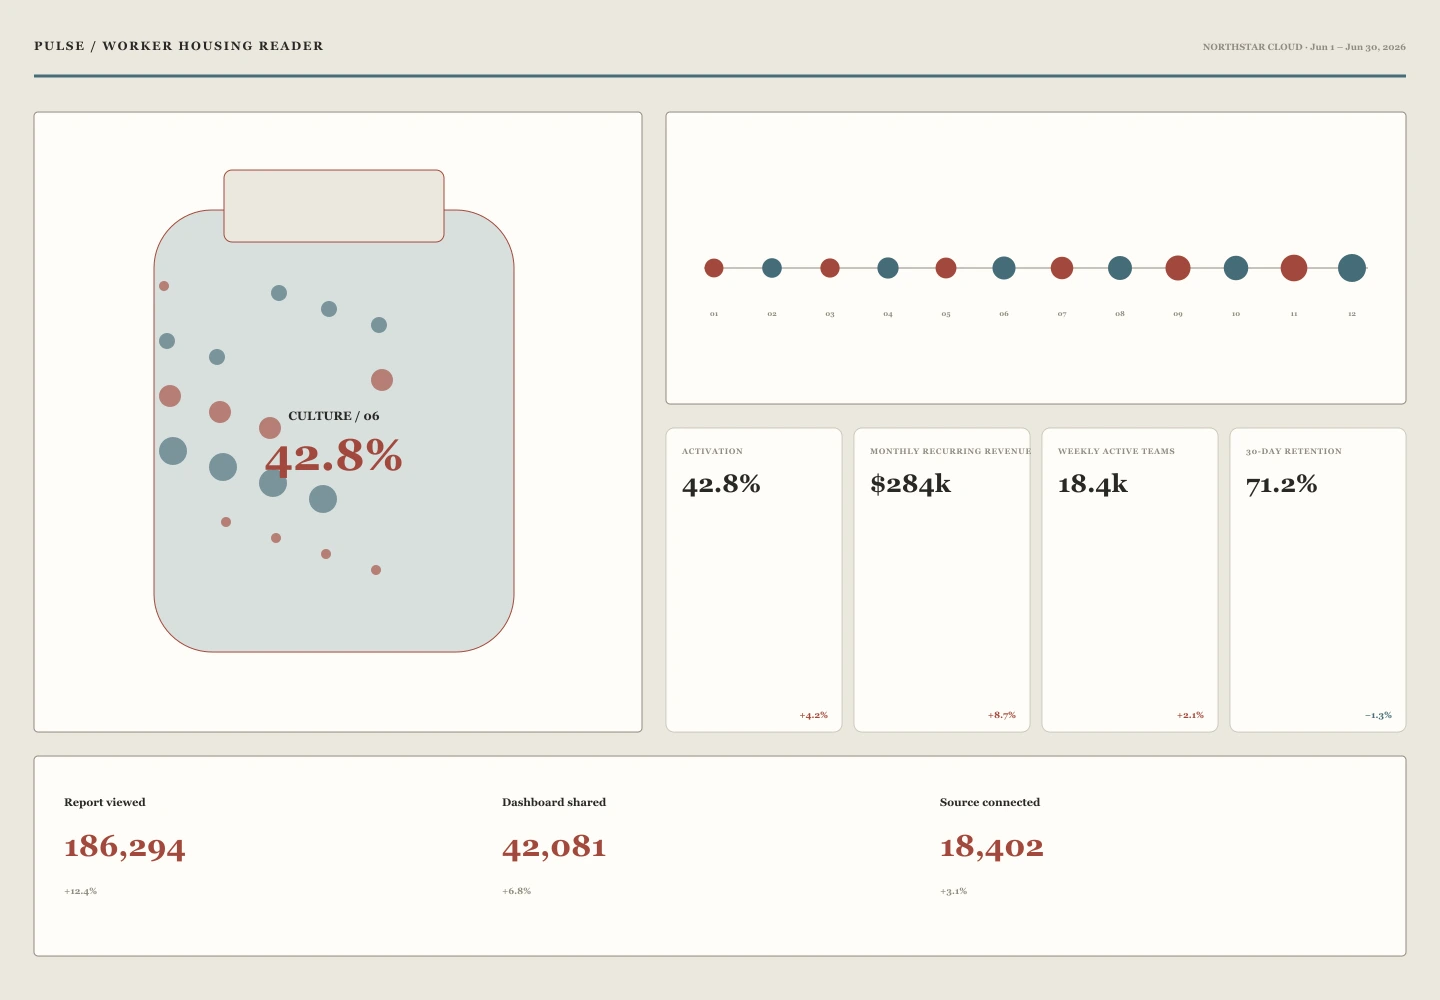Click the "PULSE / WORKER HOUSING READER" title
Screen dimensions: 1440x1000
(179, 46)
